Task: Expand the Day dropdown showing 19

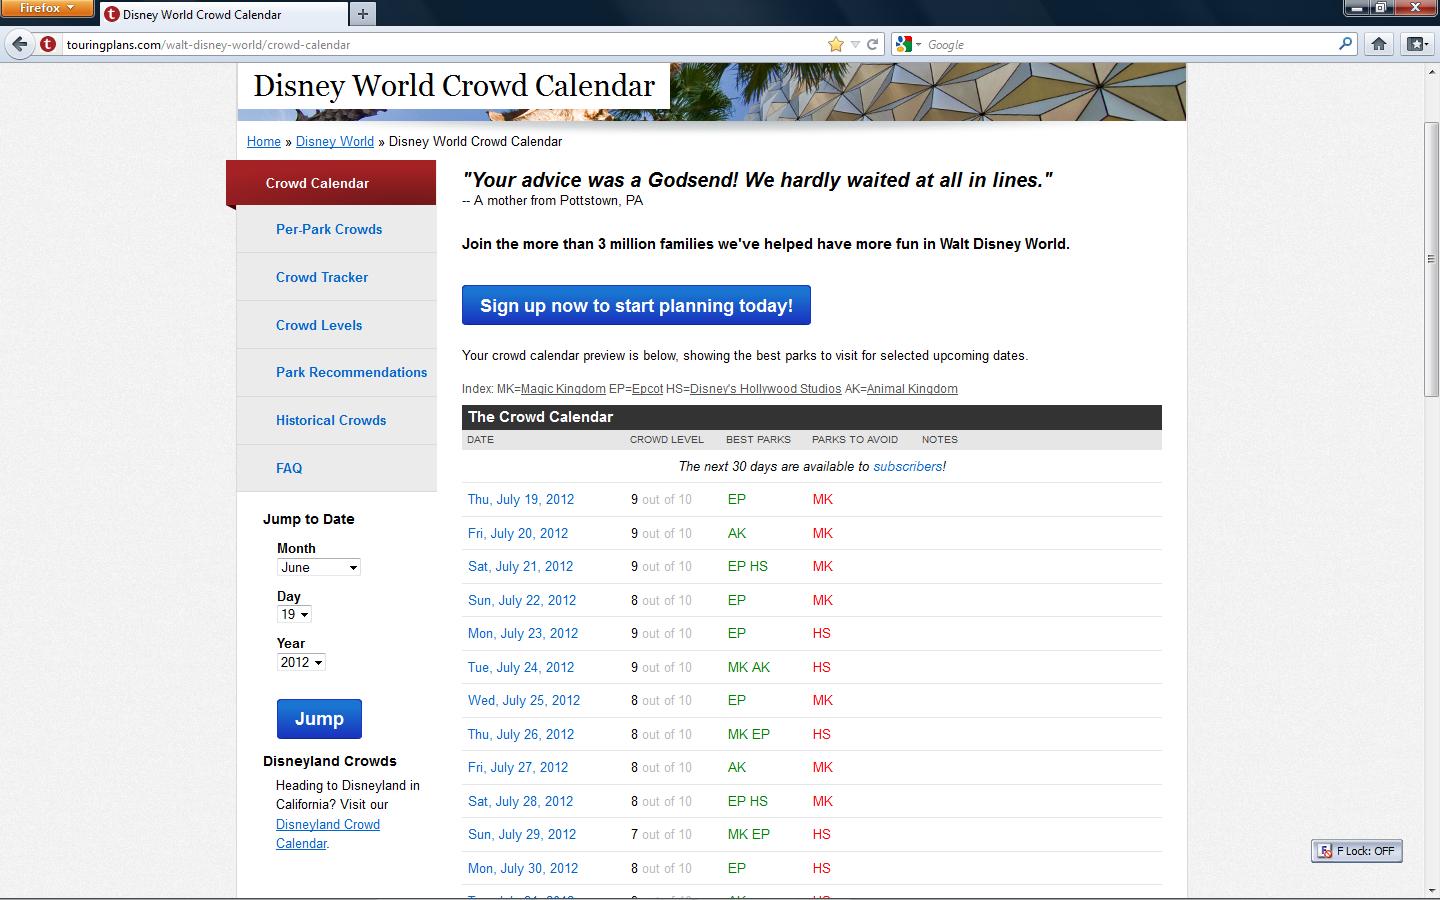Action: tap(294, 614)
